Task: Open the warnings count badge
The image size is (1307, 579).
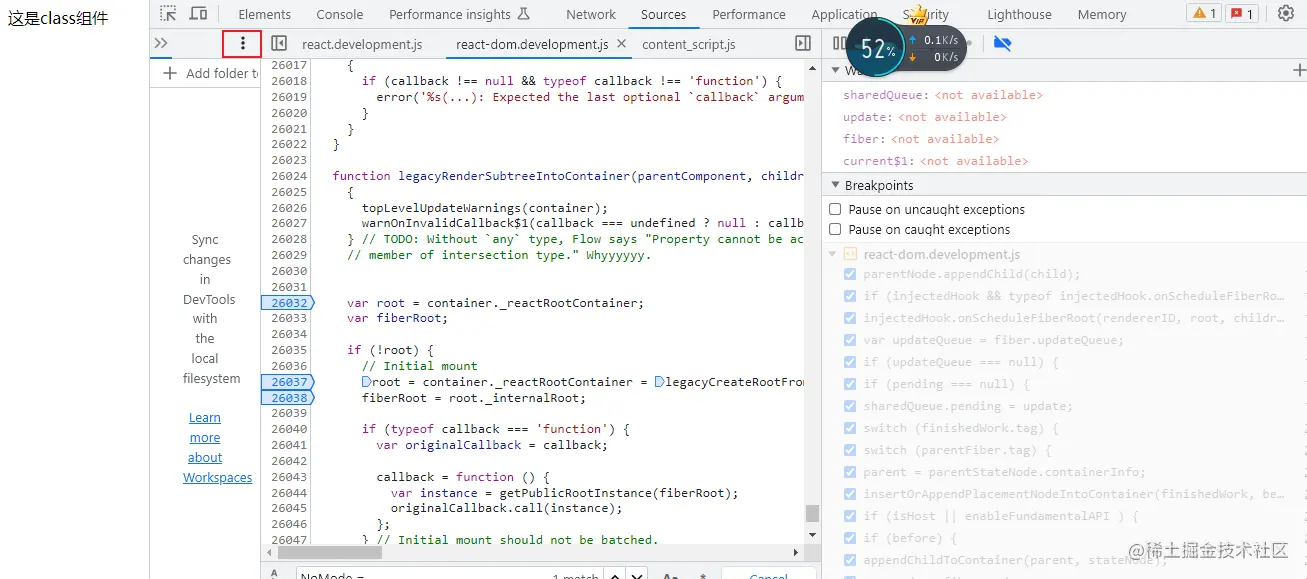Action: click(x=1202, y=14)
